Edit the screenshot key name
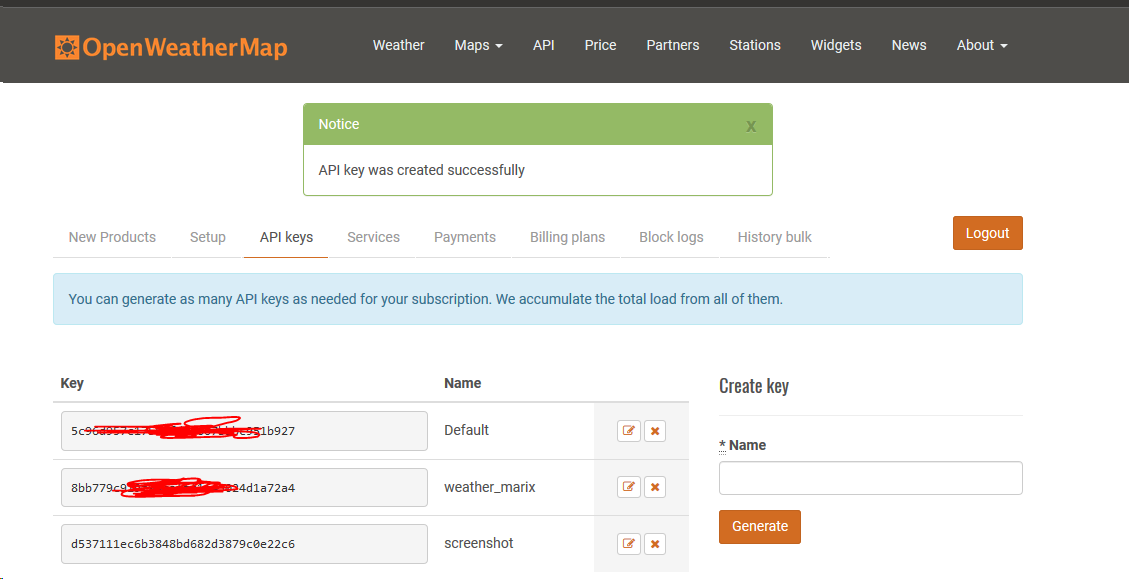This screenshot has height=579, width=1129. (x=629, y=543)
